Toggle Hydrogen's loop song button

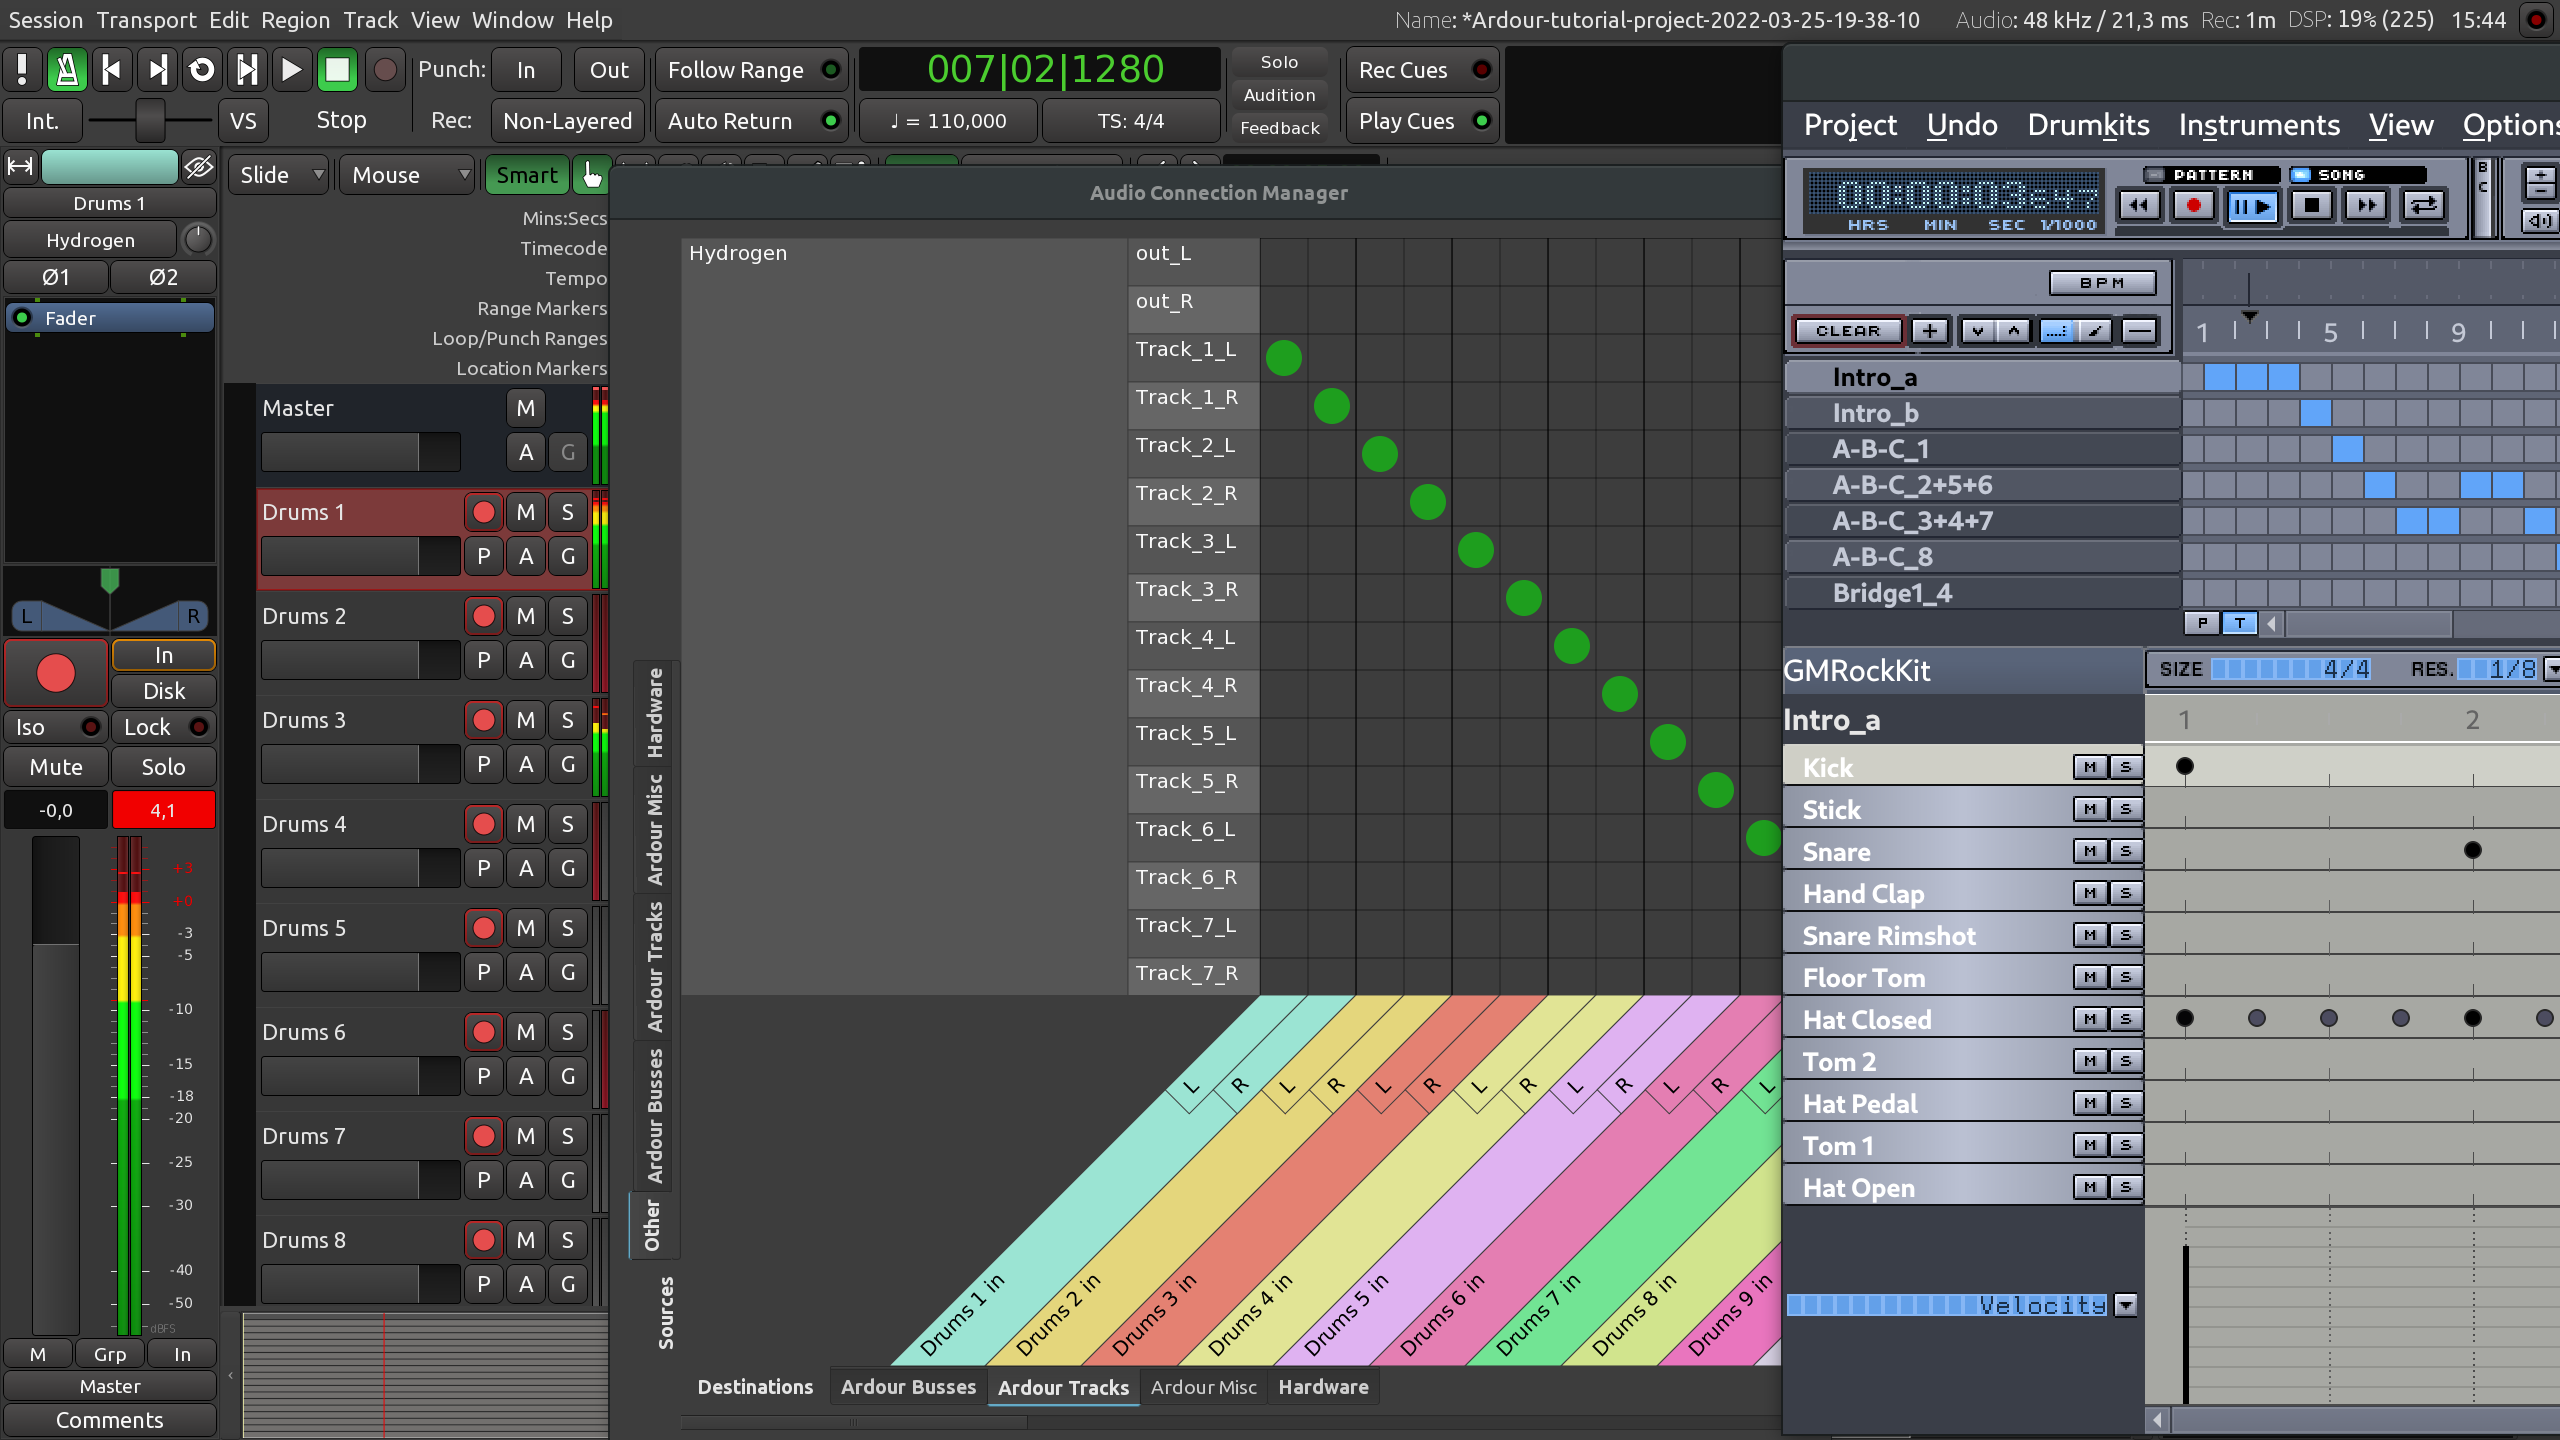(x=2423, y=206)
